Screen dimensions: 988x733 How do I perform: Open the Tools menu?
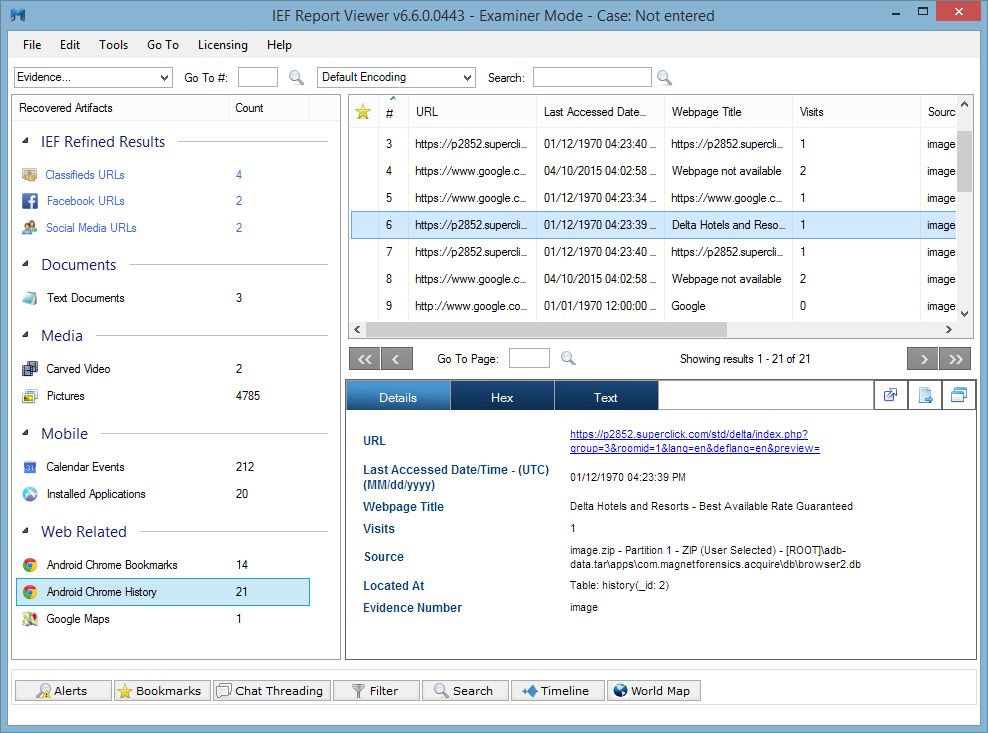[113, 45]
